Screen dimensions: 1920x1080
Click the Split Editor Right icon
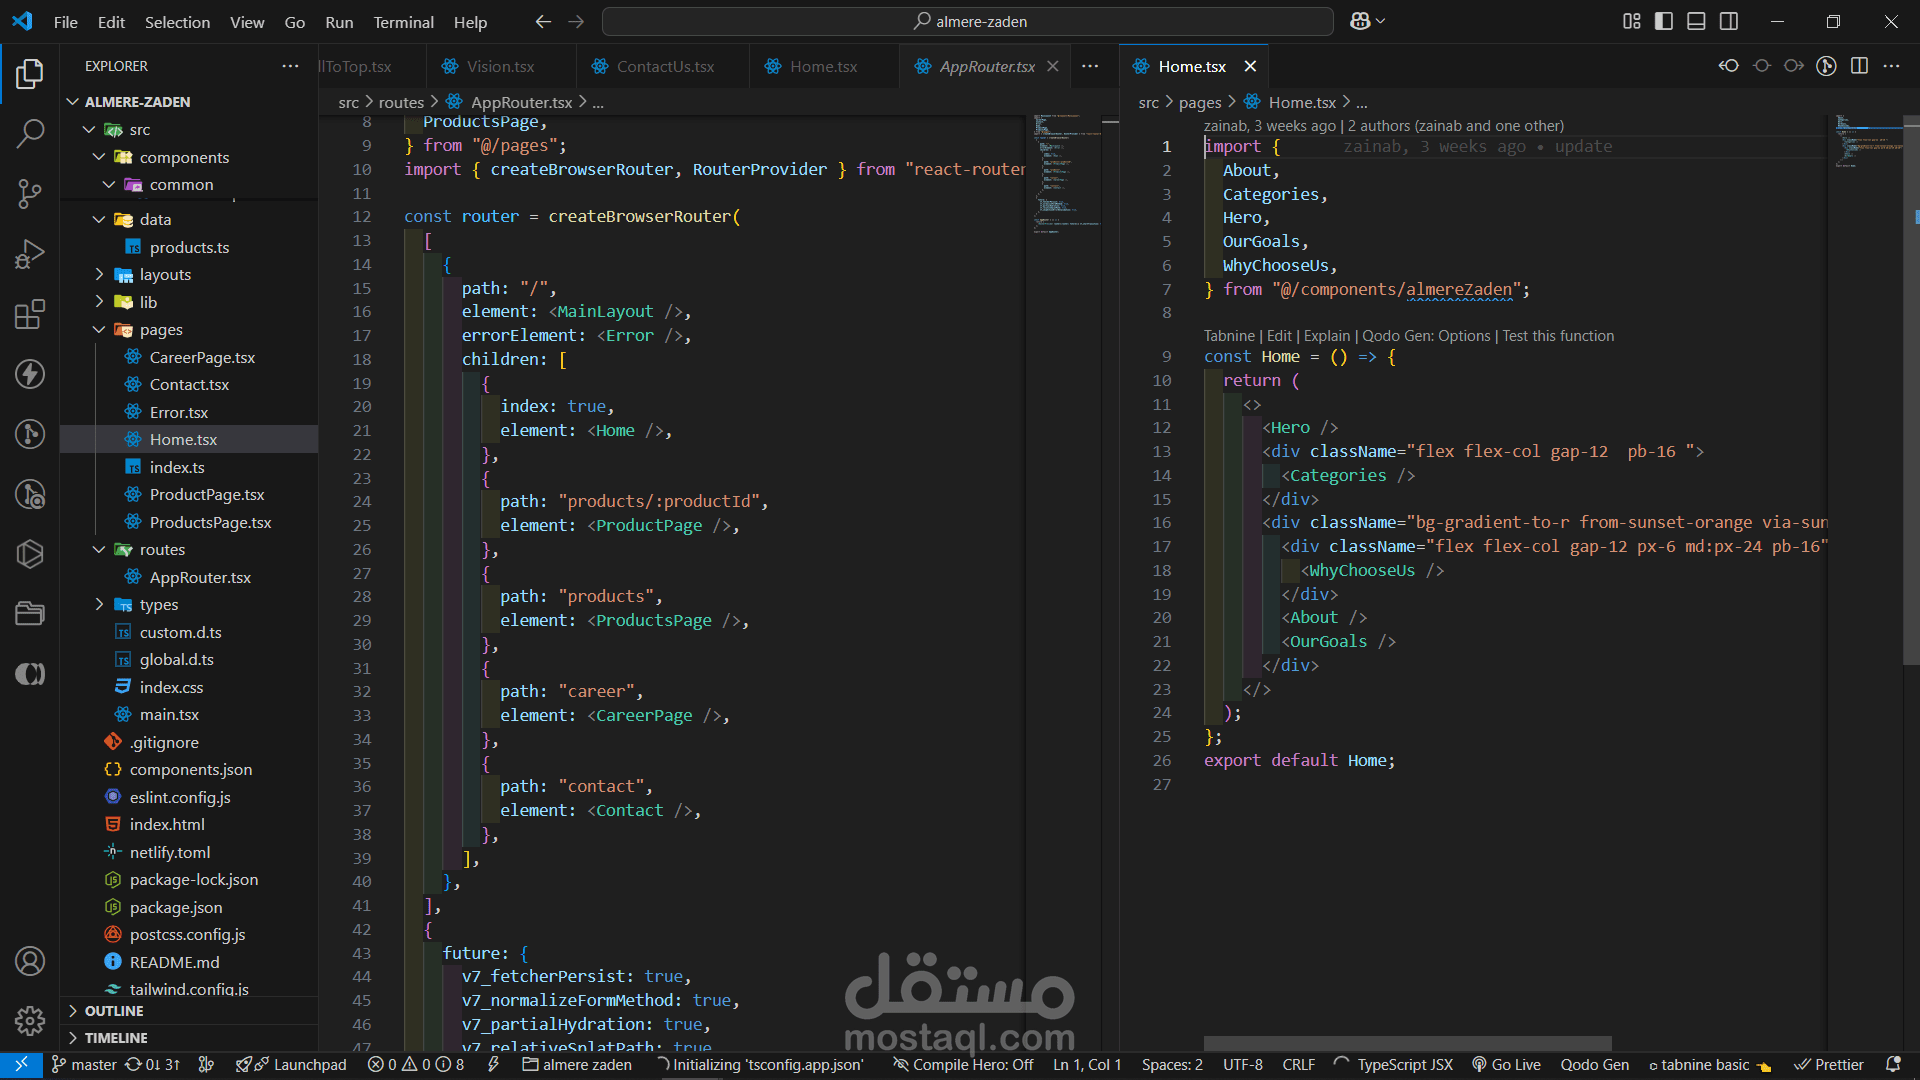tap(1859, 66)
